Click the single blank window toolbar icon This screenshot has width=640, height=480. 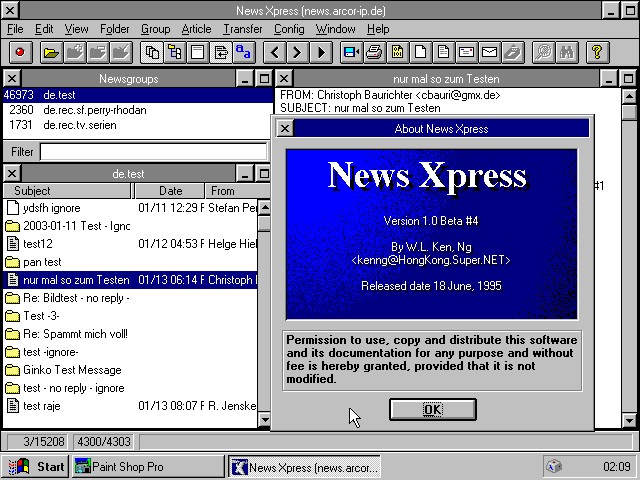point(198,52)
